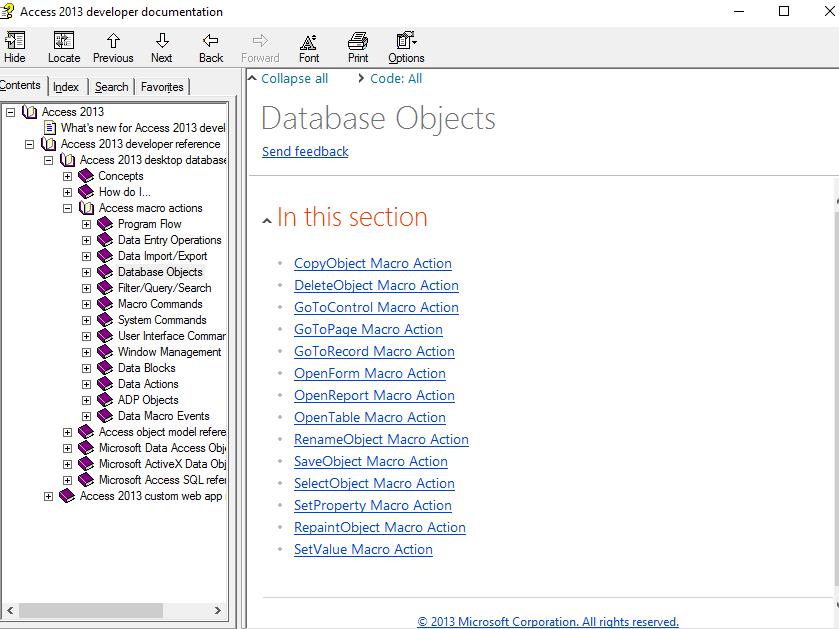Viewport: 839px width, 629px height.
Task: Switch to the Index tab
Action: coord(66,87)
